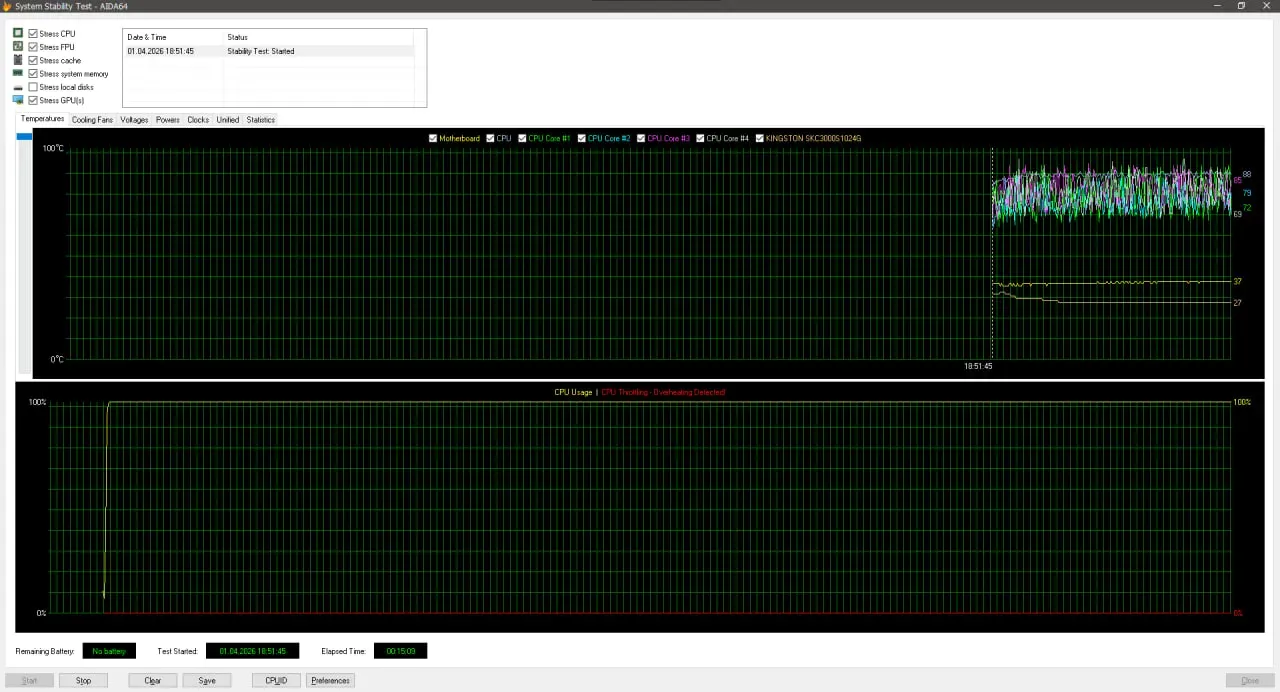This screenshot has height=692, width=1280.
Task: Select the Statistics tab
Action: coord(260,120)
